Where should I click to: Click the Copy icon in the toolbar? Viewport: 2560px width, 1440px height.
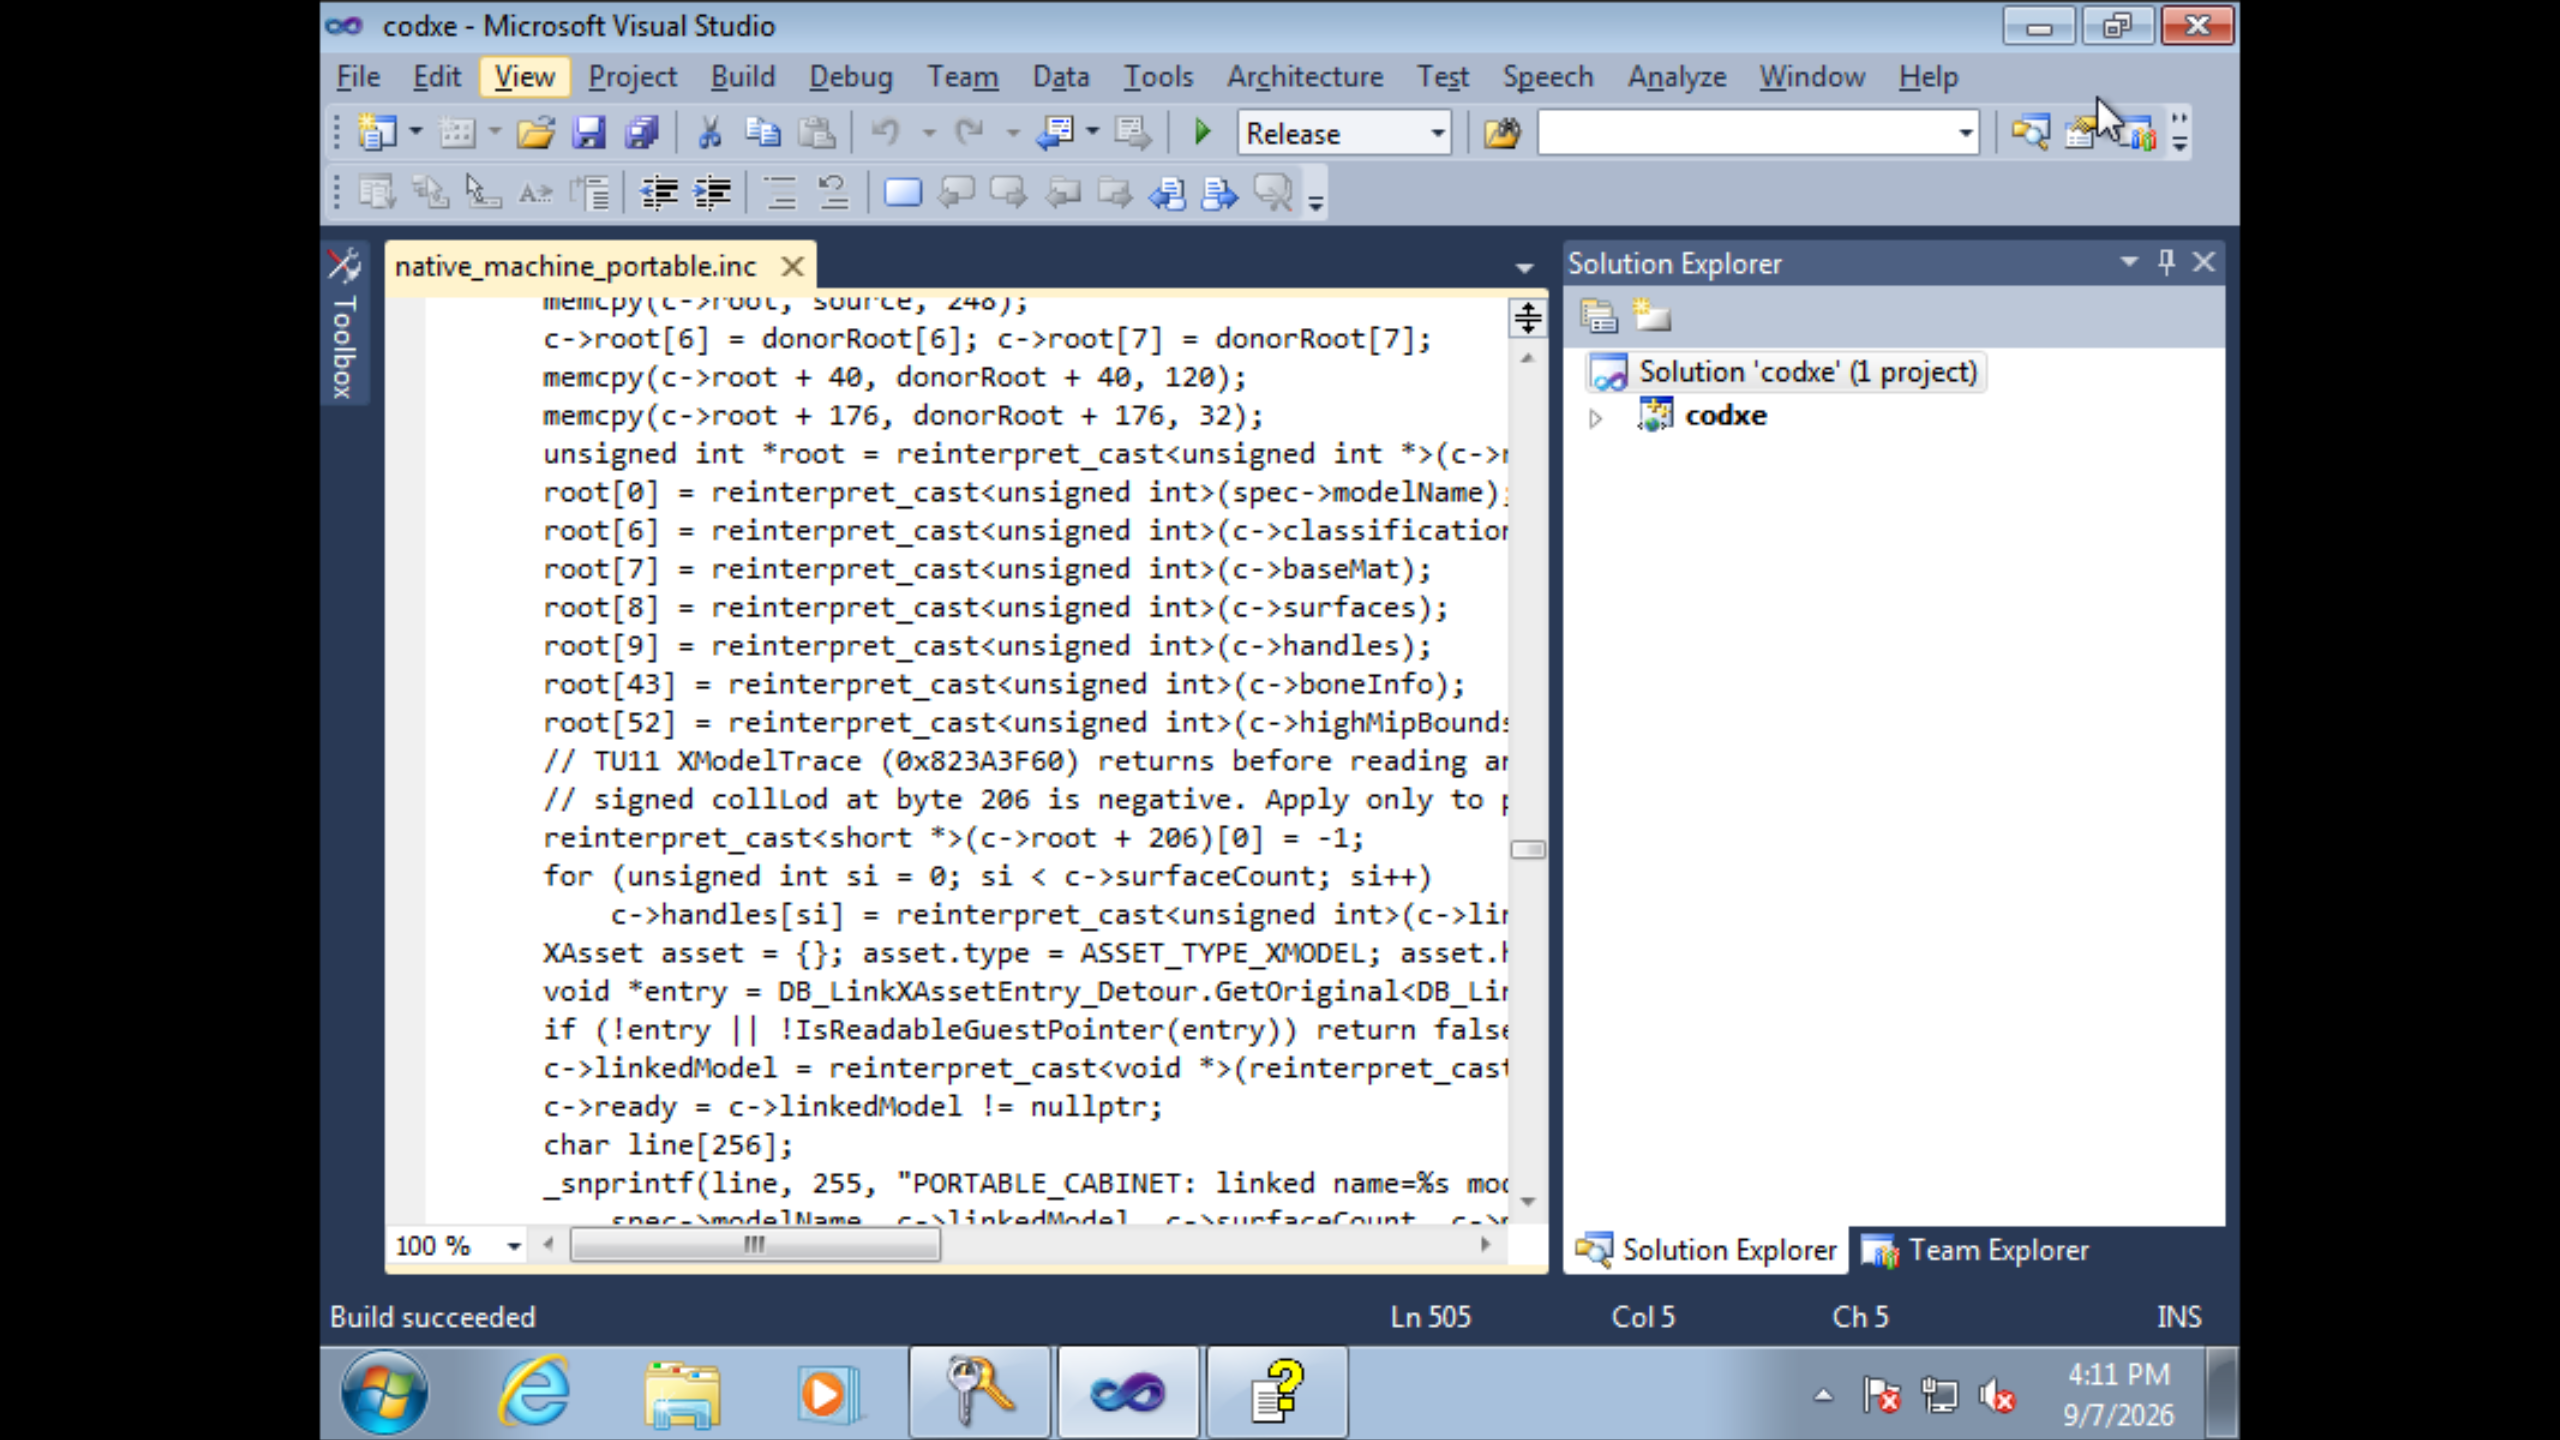click(x=763, y=132)
